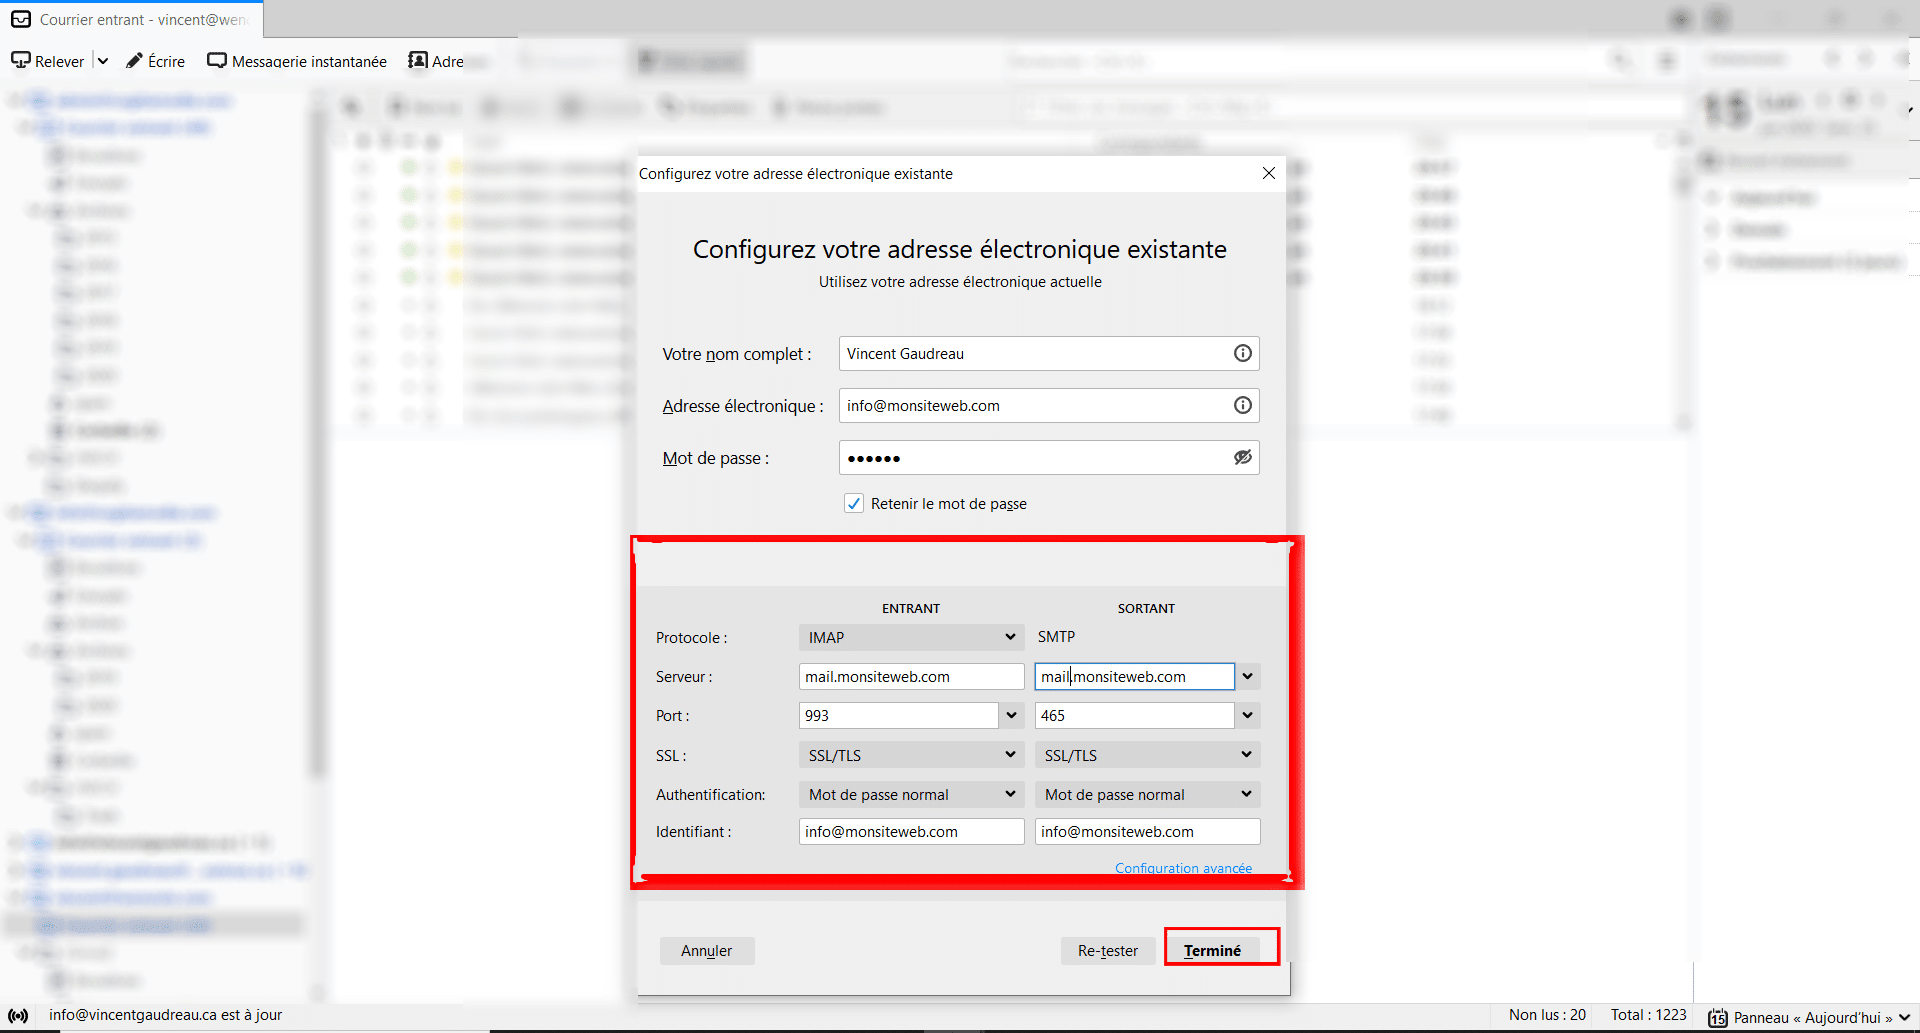Uncheck 'Retenir le mot de passe' checkbox
This screenshot has height=1033, width=1920.
(x=854, y=504)
